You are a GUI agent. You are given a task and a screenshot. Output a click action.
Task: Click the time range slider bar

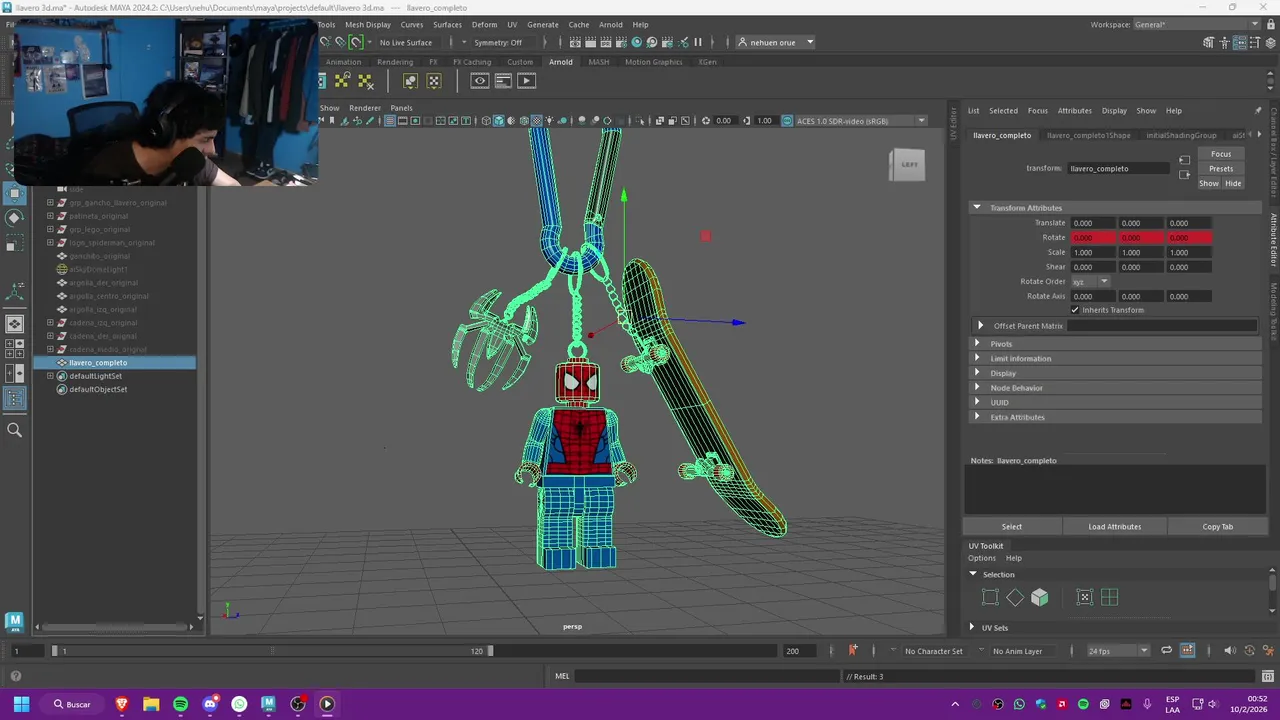tap(272, 651)
